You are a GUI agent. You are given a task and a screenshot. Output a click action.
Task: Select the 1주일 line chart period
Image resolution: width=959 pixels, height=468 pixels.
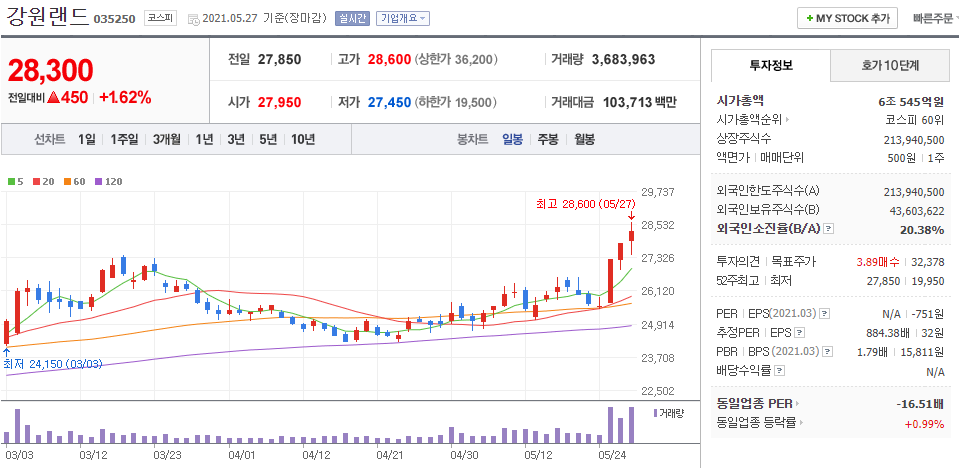tap(124, 139)
